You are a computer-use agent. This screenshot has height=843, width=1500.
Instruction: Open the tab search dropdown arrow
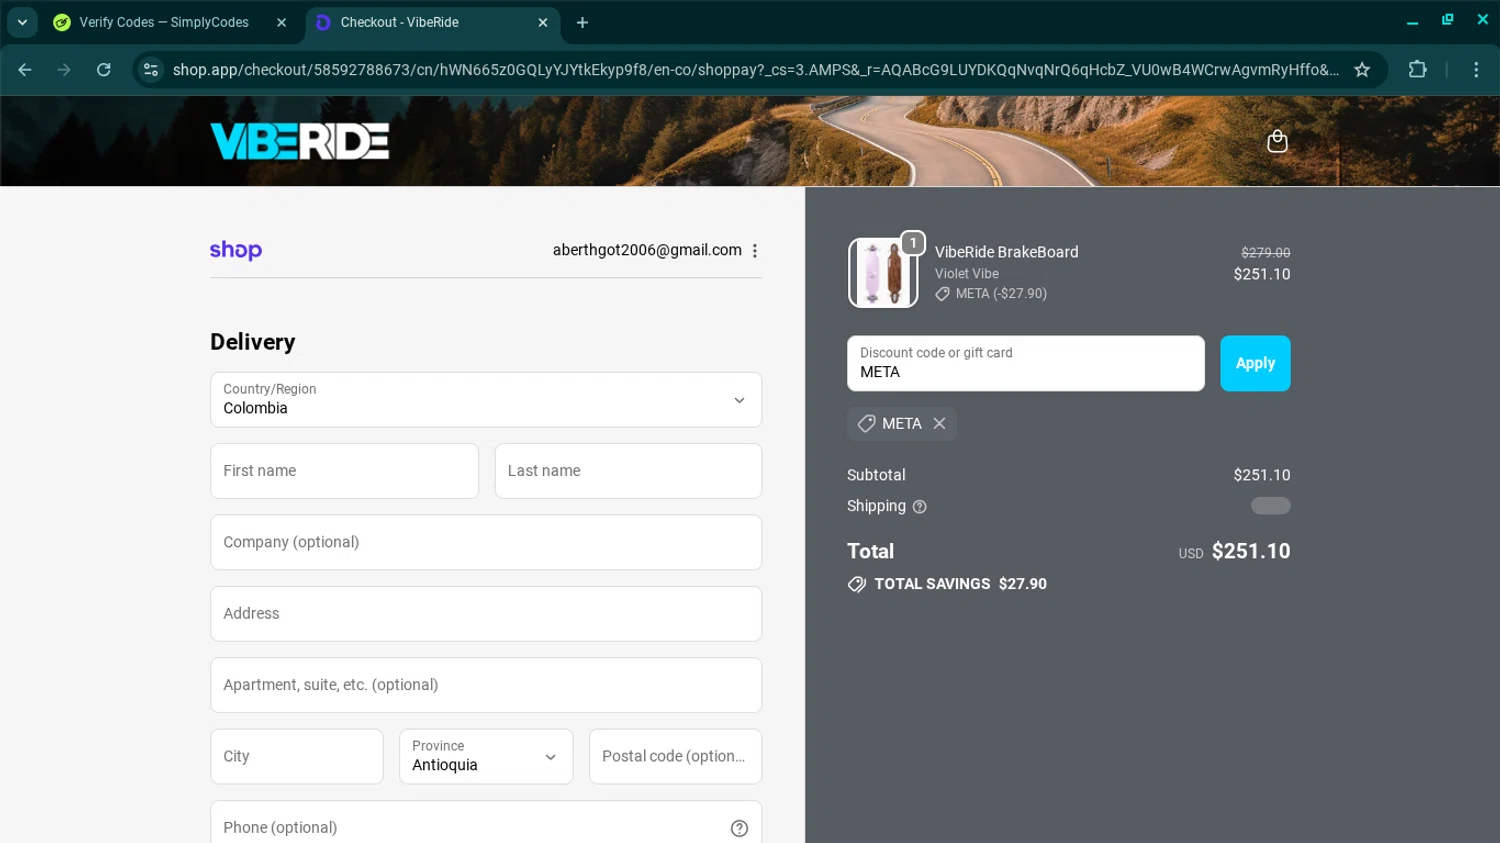[x=22, y=22]
